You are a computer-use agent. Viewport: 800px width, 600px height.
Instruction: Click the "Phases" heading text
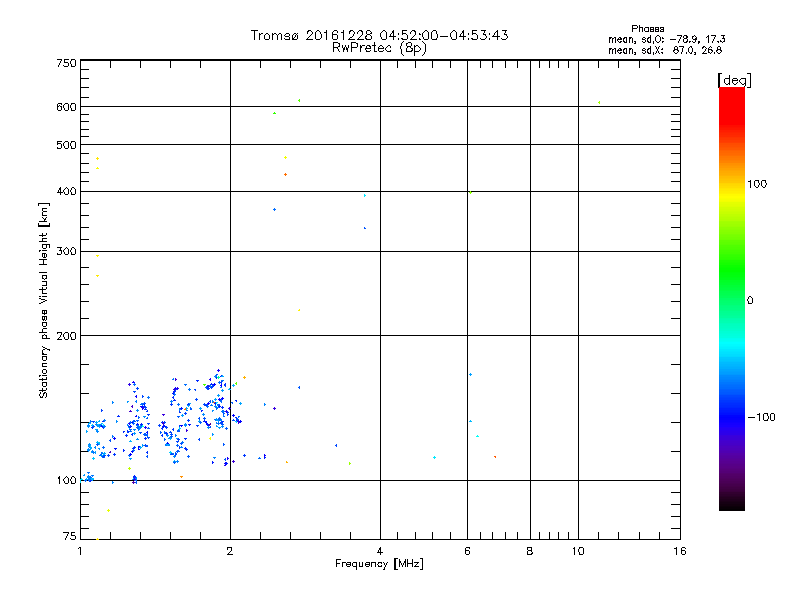coord(647,29)
